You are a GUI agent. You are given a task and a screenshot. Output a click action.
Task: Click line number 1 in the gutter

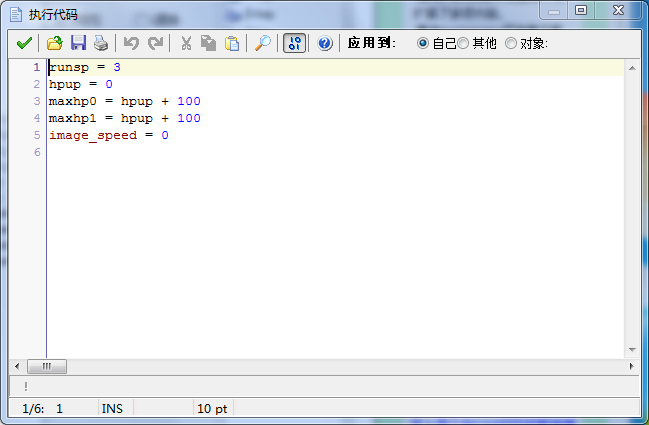[37, 67]
